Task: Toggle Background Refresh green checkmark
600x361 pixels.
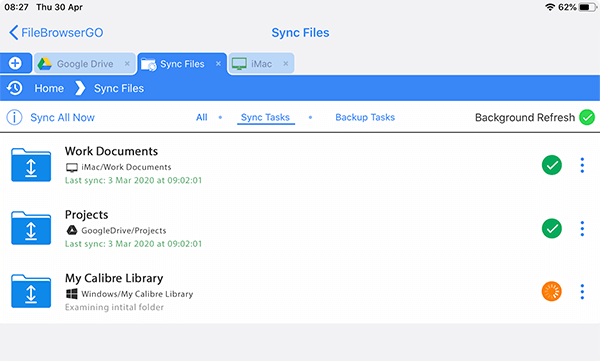Action: (x=587, y=118)
